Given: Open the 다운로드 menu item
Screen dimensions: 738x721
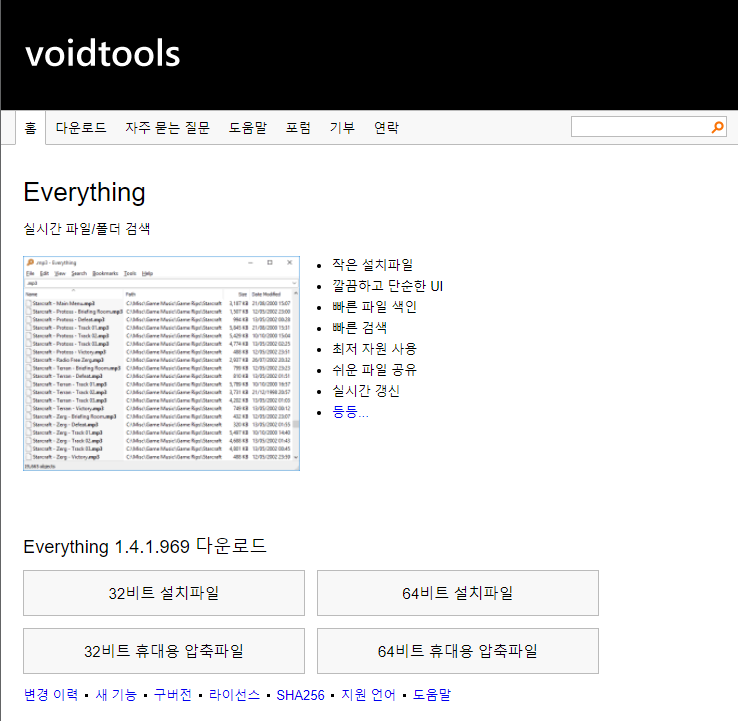Looking at the screenshot, I should (81, 128).
